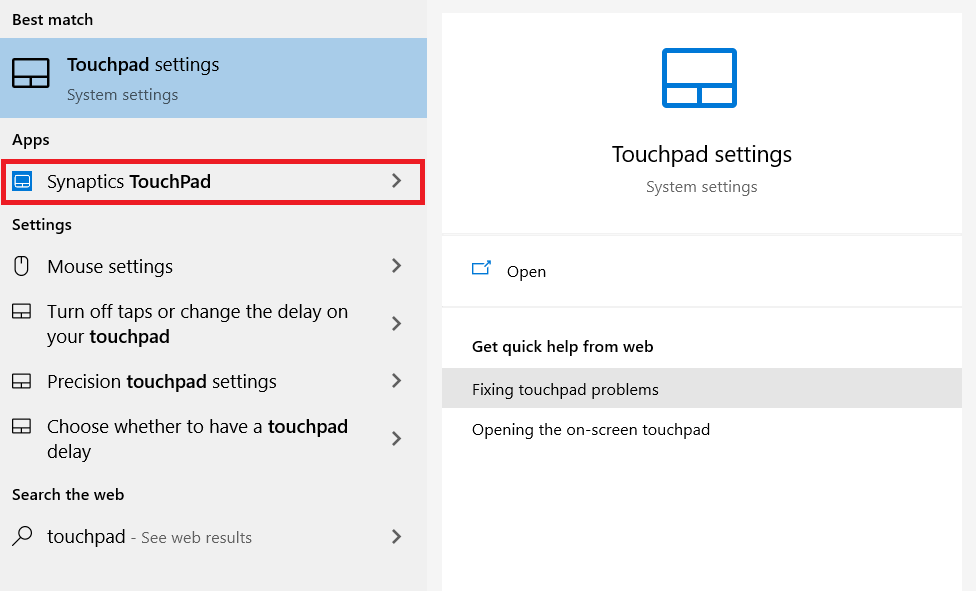Expand the Mouse settings chevron
This screenshot has width=976, height=591.
(x=398, y=266)
